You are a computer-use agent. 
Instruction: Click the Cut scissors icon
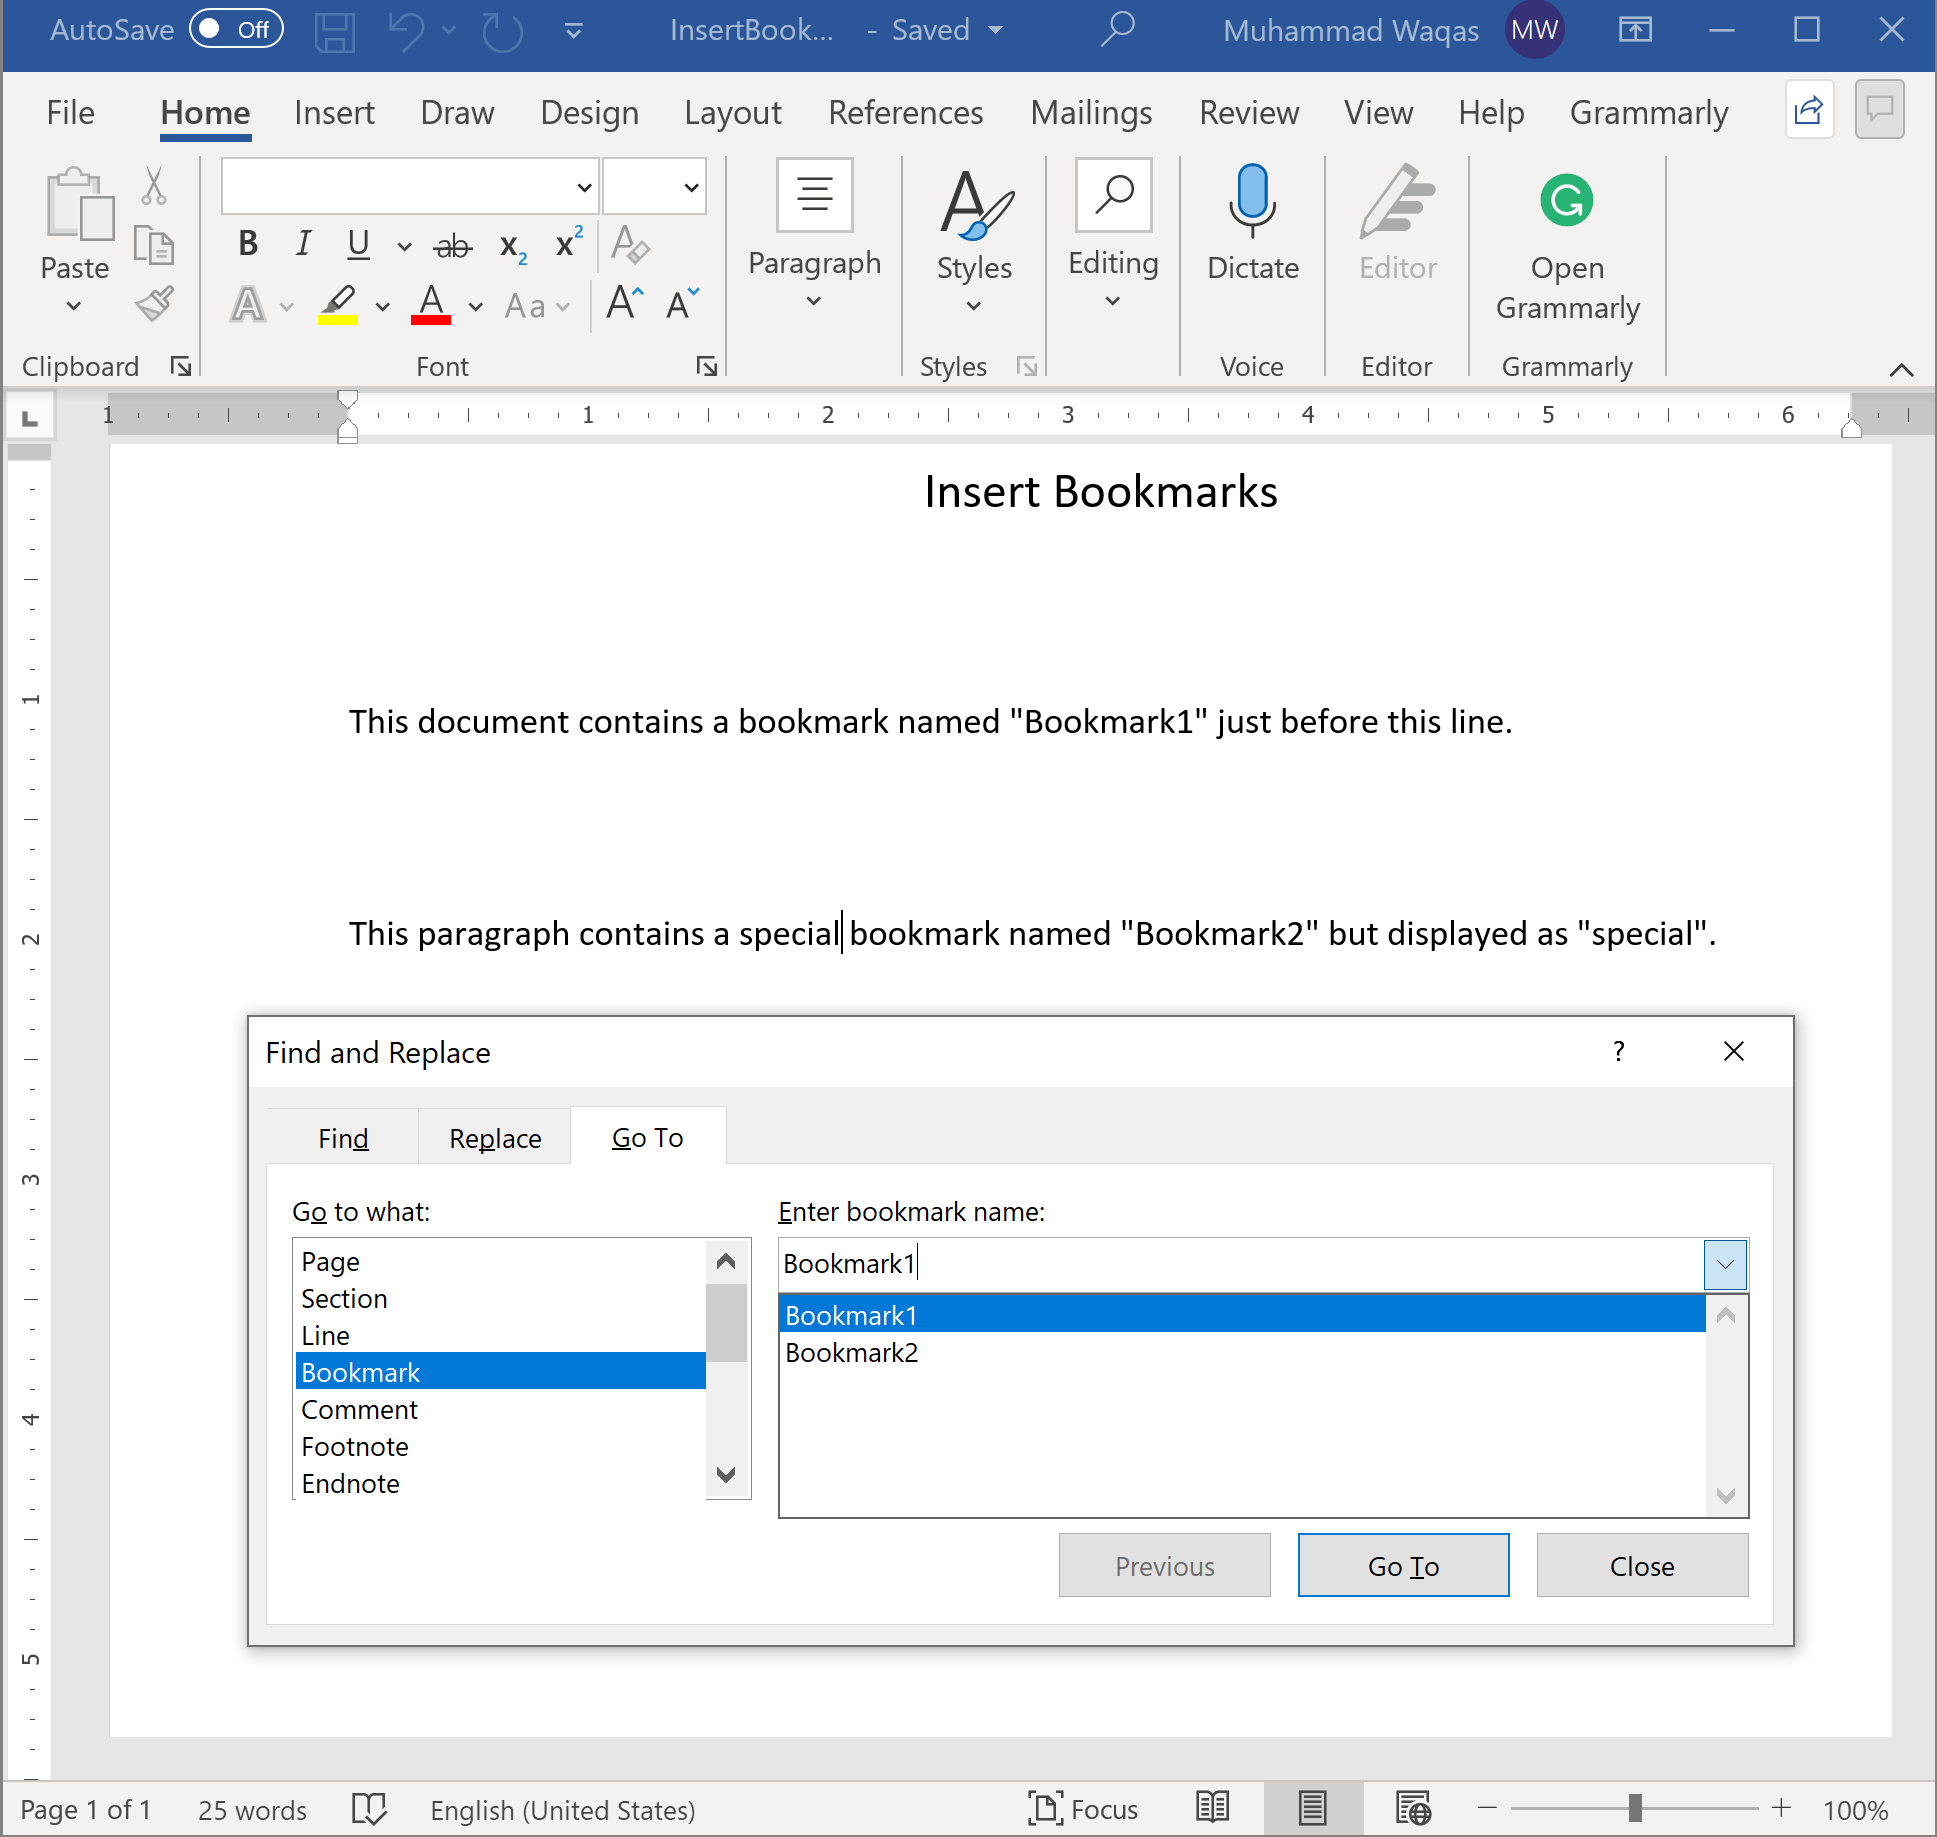click(153, 186)
